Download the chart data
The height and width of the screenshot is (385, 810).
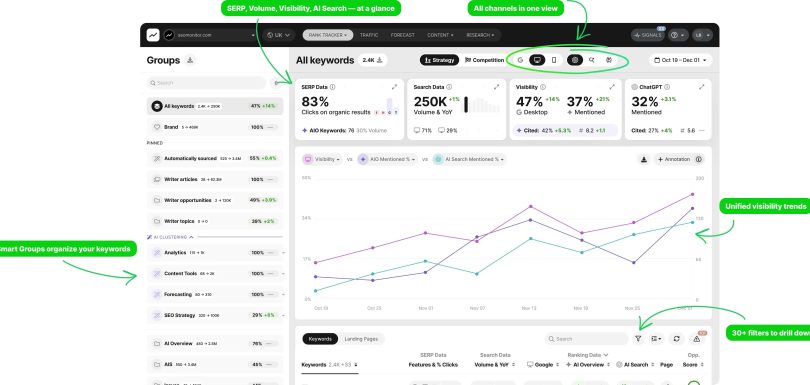644,160
